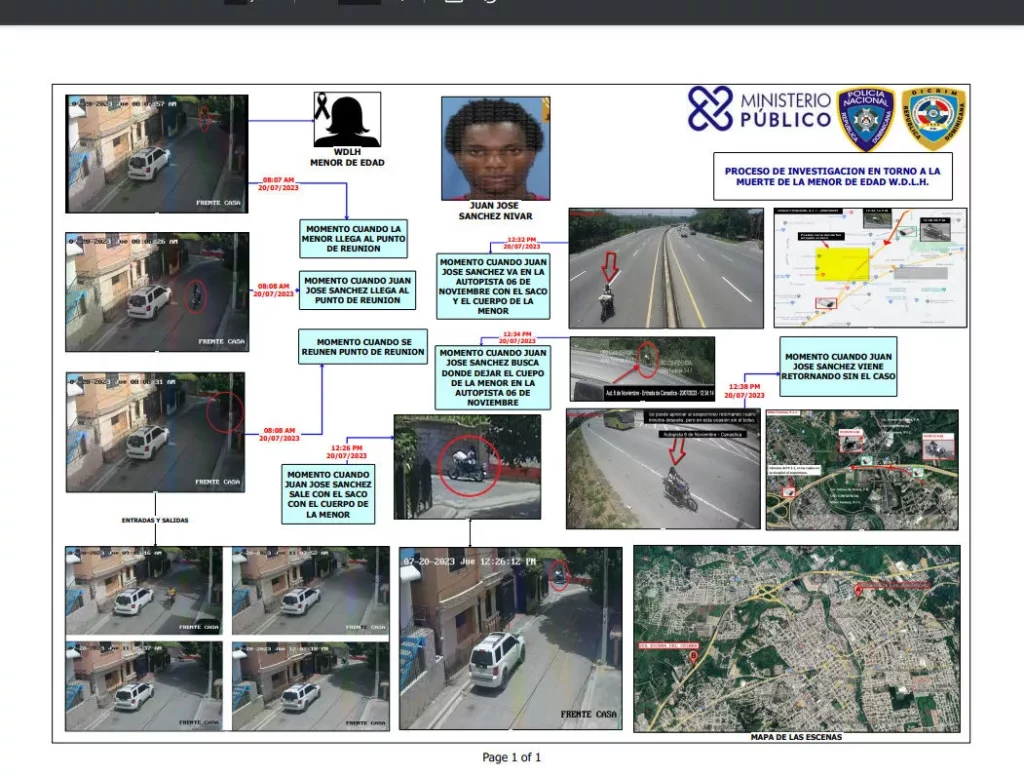Click the 'Page 1 of 1' indicator

point(511,757)
